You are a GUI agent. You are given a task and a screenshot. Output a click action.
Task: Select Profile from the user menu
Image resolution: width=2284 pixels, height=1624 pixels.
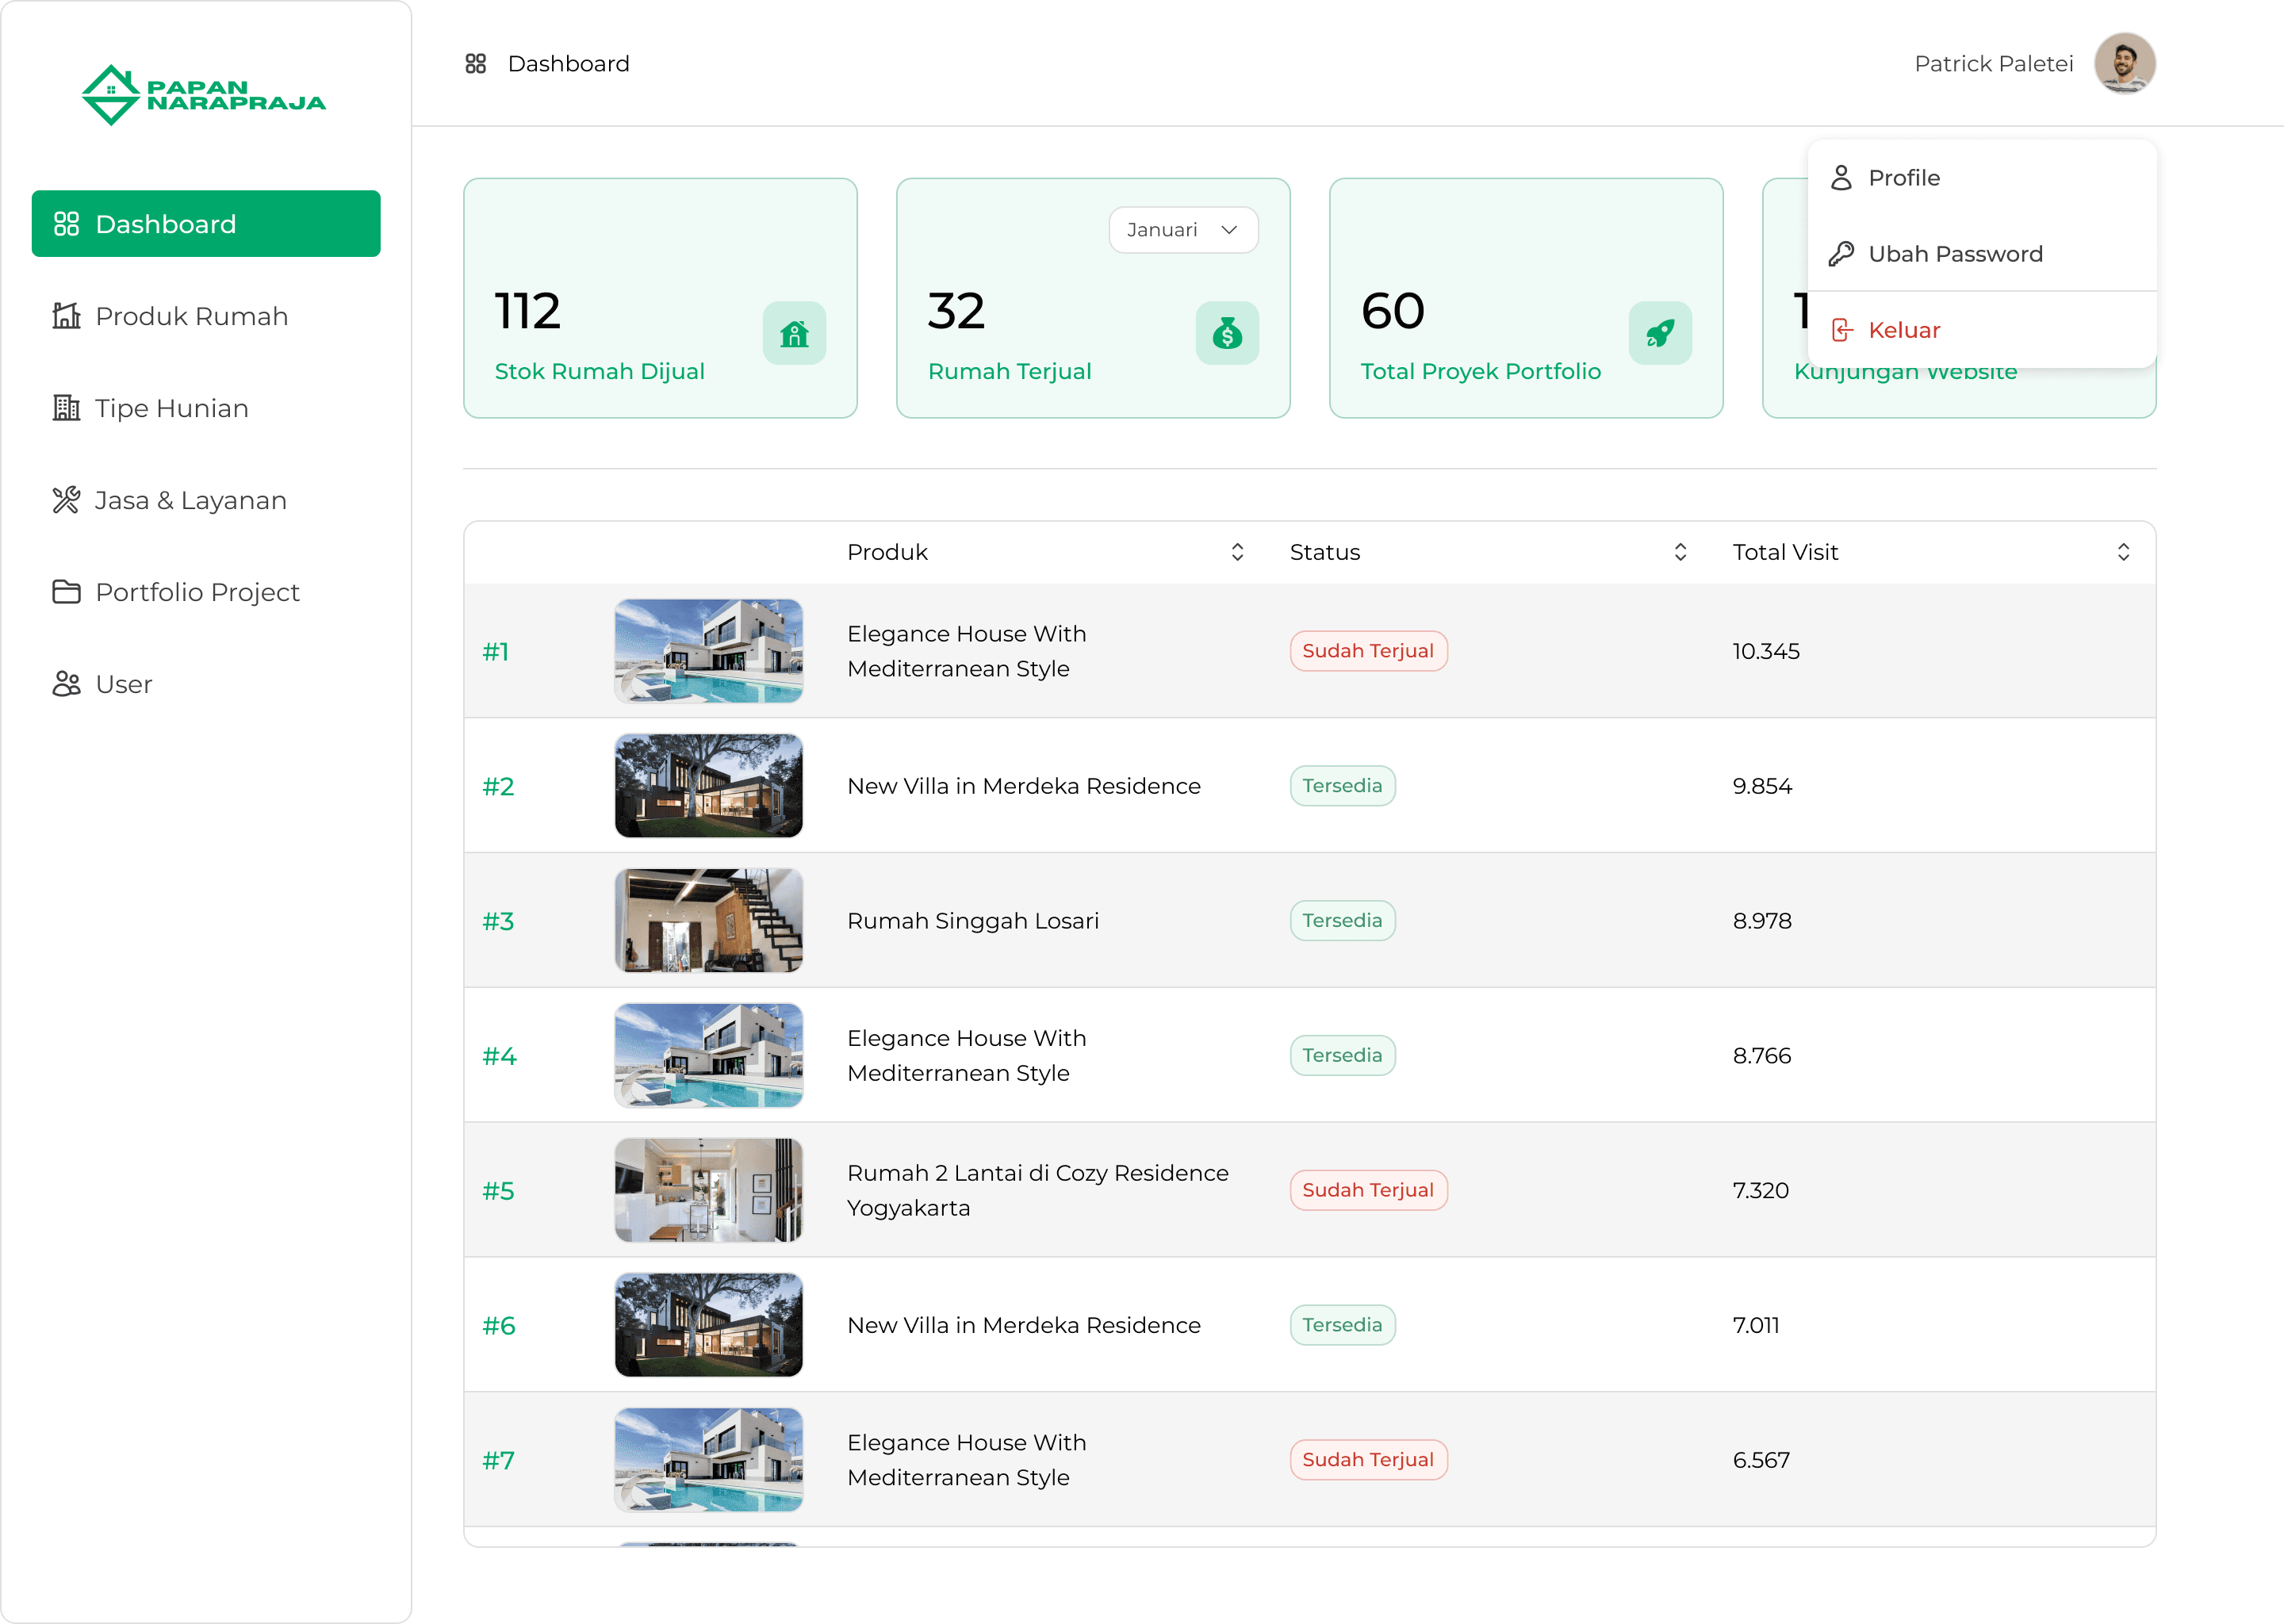[1904, 178]
